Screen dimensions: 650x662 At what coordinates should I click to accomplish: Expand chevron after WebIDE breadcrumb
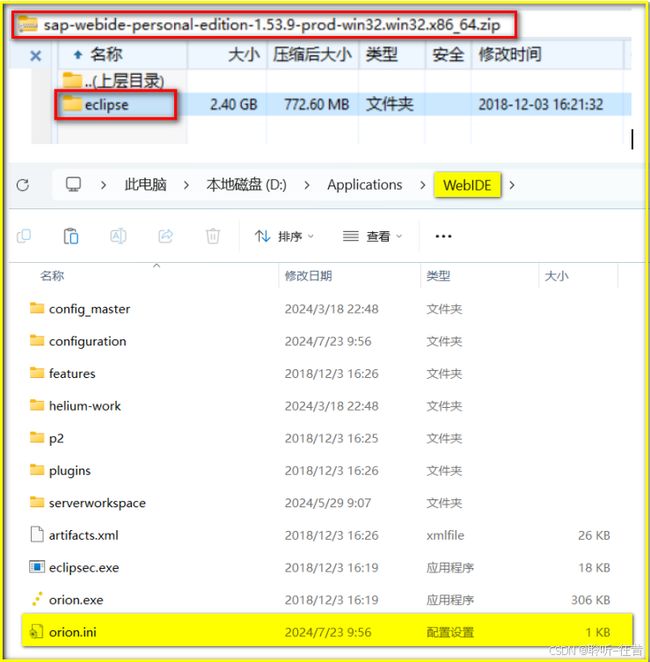click(x=512, y=185)
